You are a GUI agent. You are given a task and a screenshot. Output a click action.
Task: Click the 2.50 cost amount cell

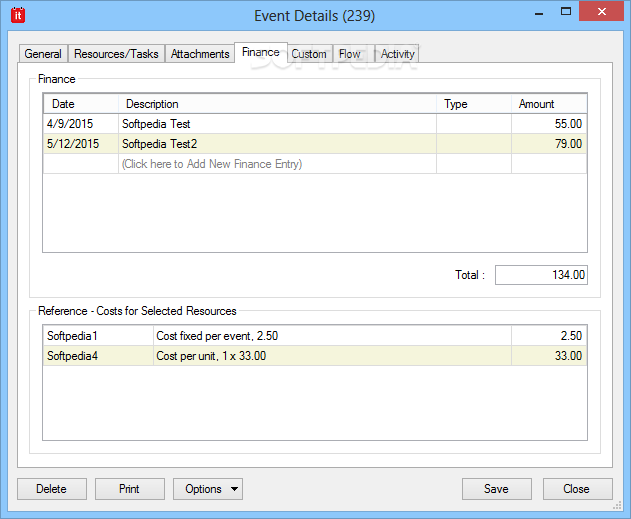pos(549,336)
